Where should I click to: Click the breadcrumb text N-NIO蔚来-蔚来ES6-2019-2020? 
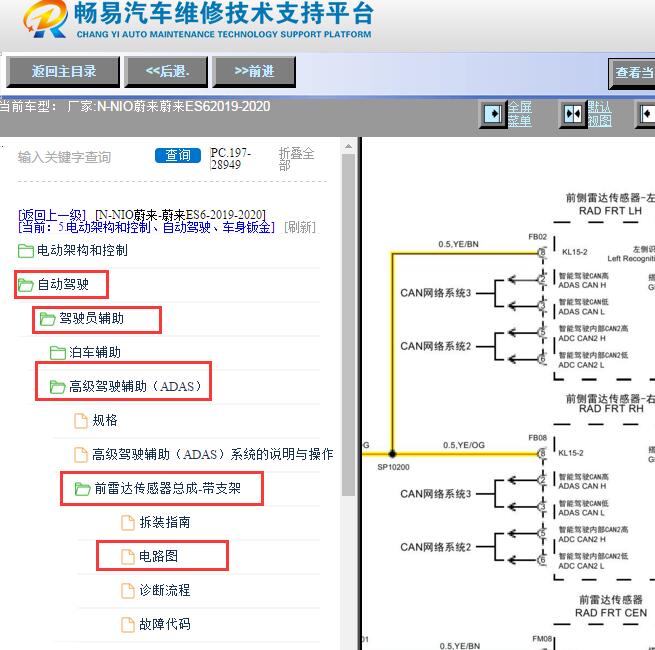pyautogui.click(x=180, y=215)
